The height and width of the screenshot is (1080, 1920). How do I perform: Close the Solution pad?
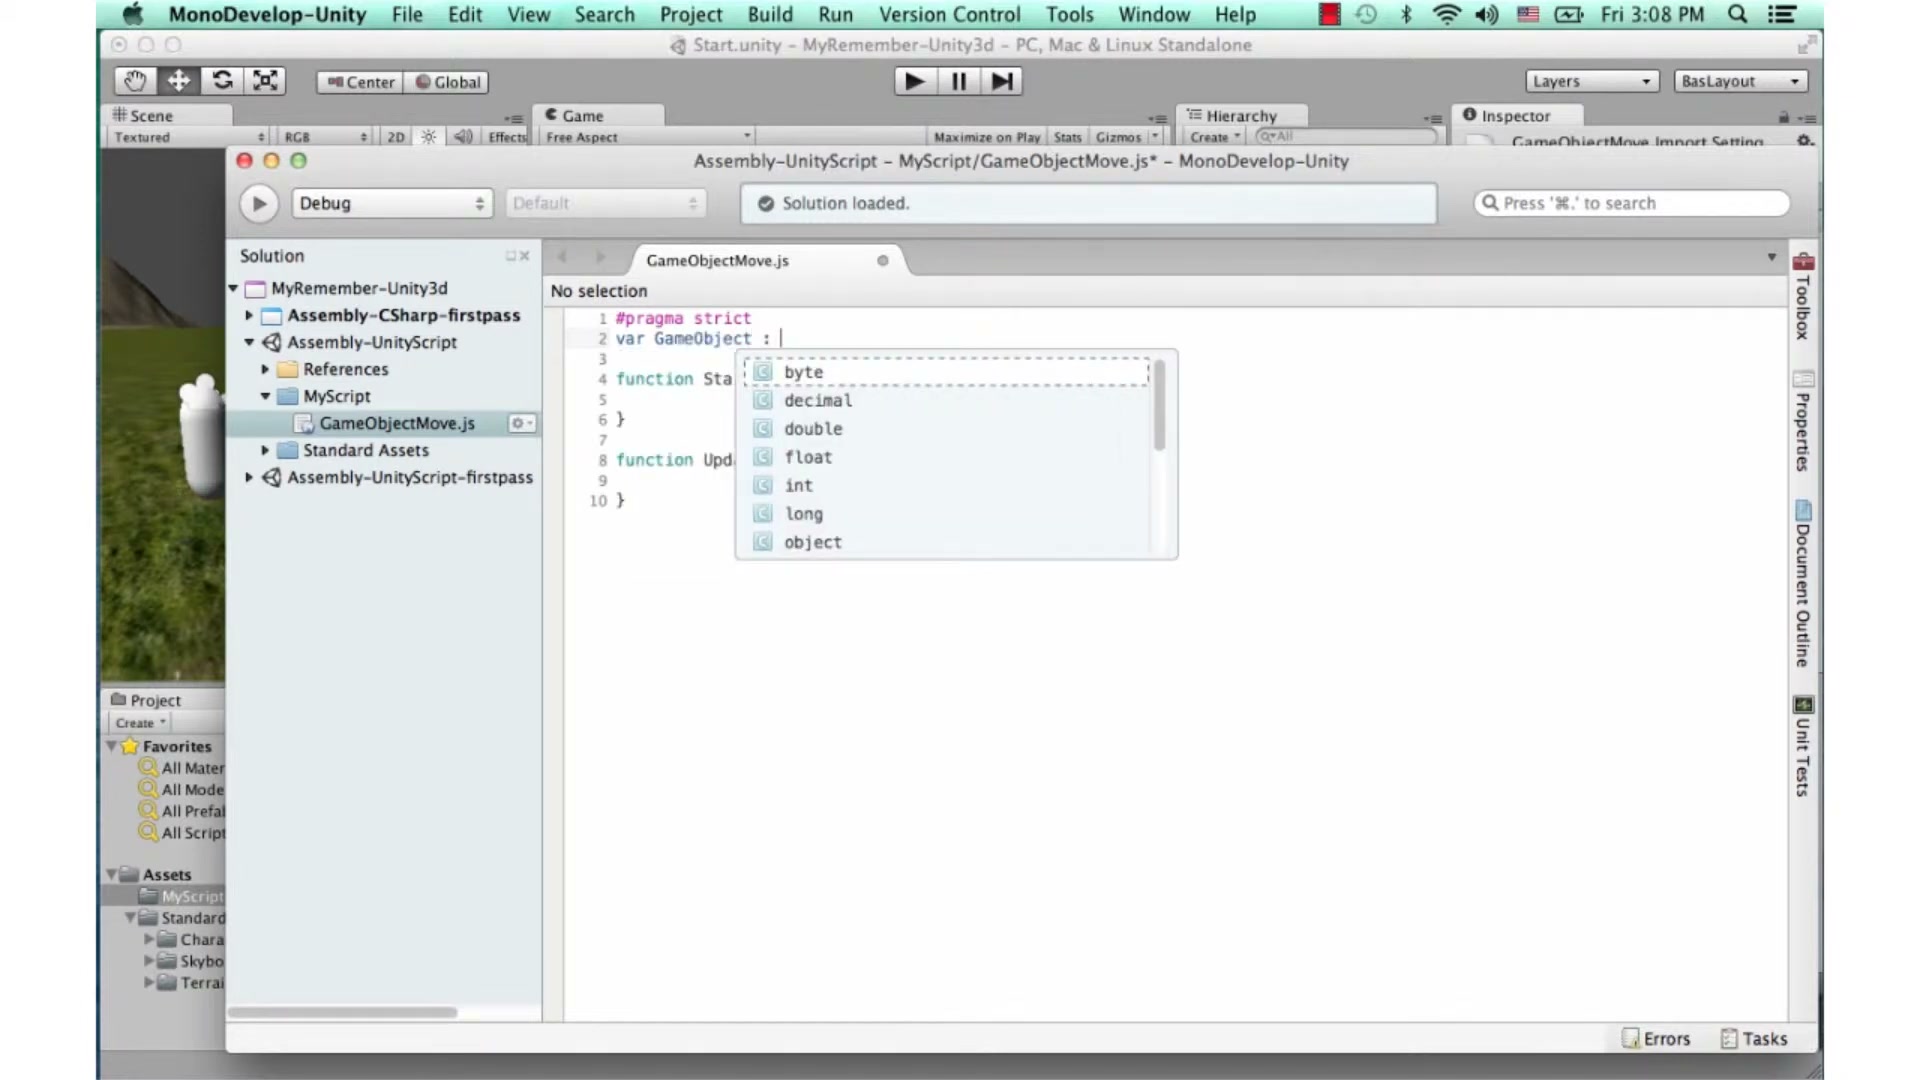[525, 256]
